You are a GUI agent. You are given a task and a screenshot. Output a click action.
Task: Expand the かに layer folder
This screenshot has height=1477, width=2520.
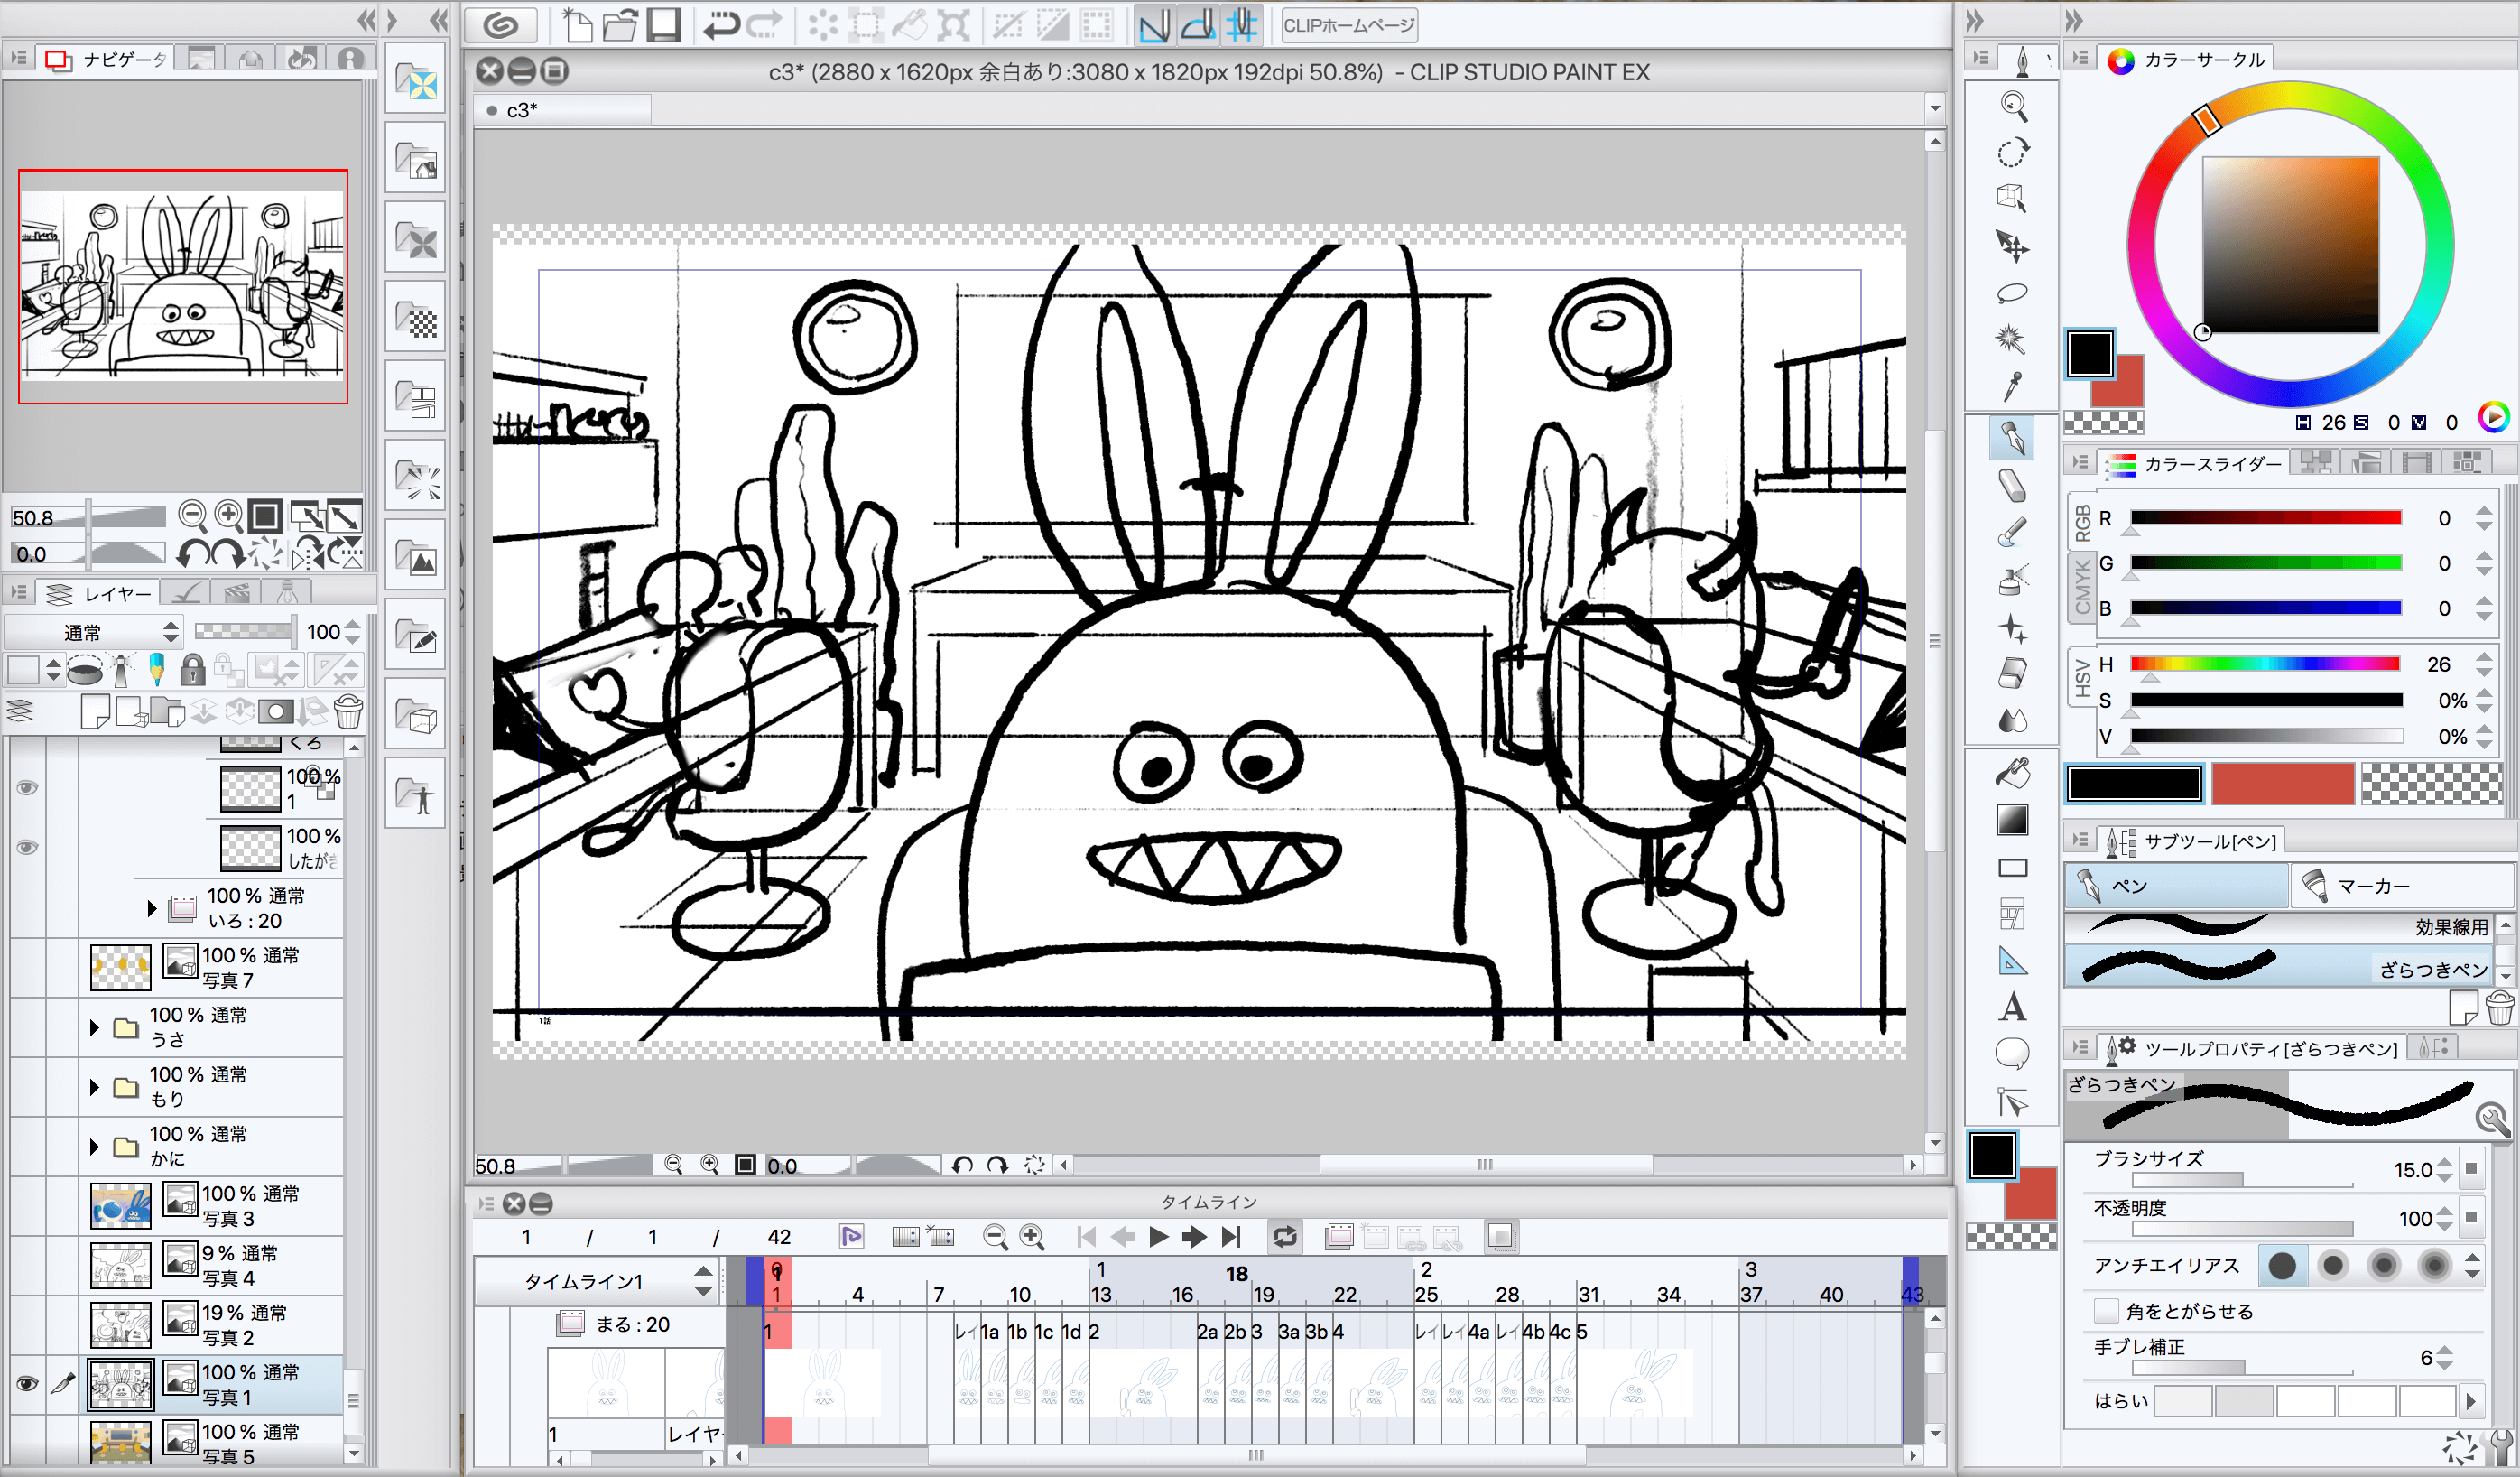(94, 1147)
